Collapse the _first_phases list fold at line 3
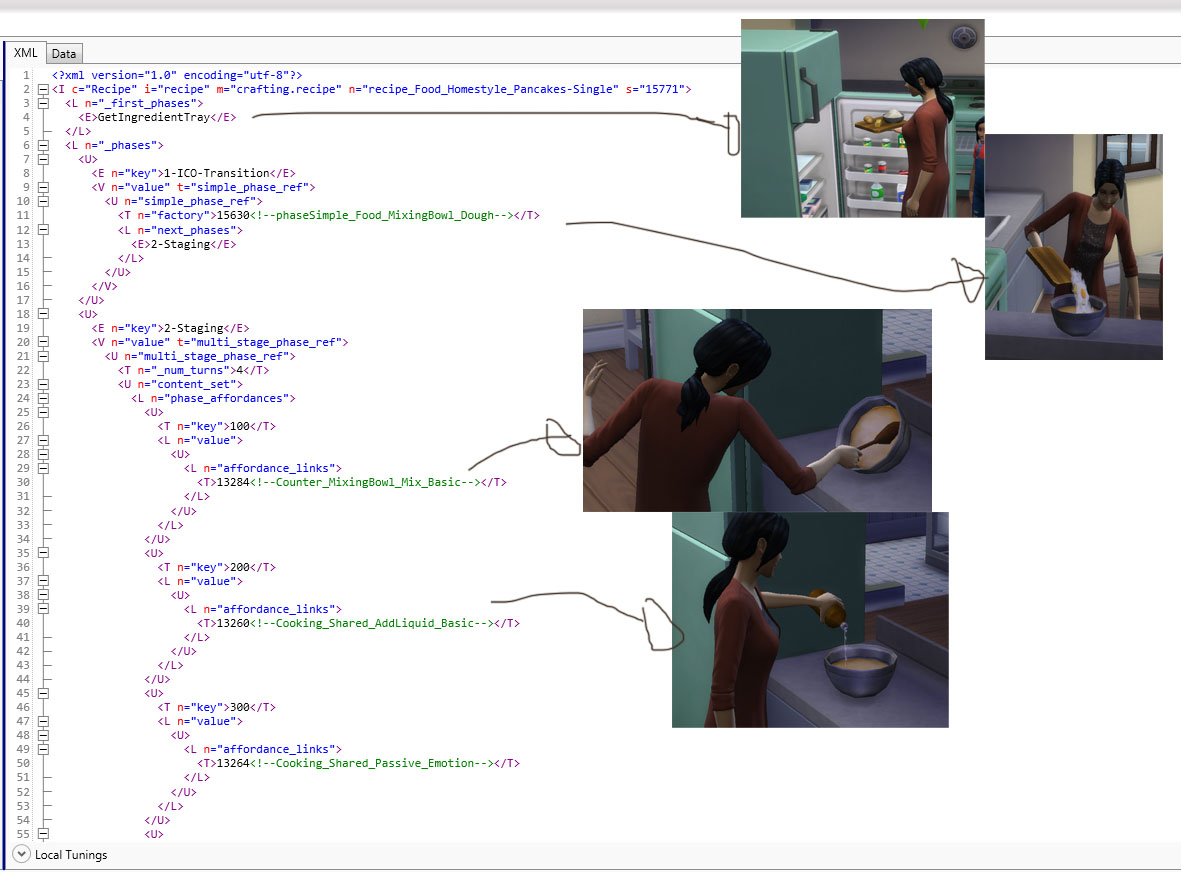 click(x=44, y=103)
